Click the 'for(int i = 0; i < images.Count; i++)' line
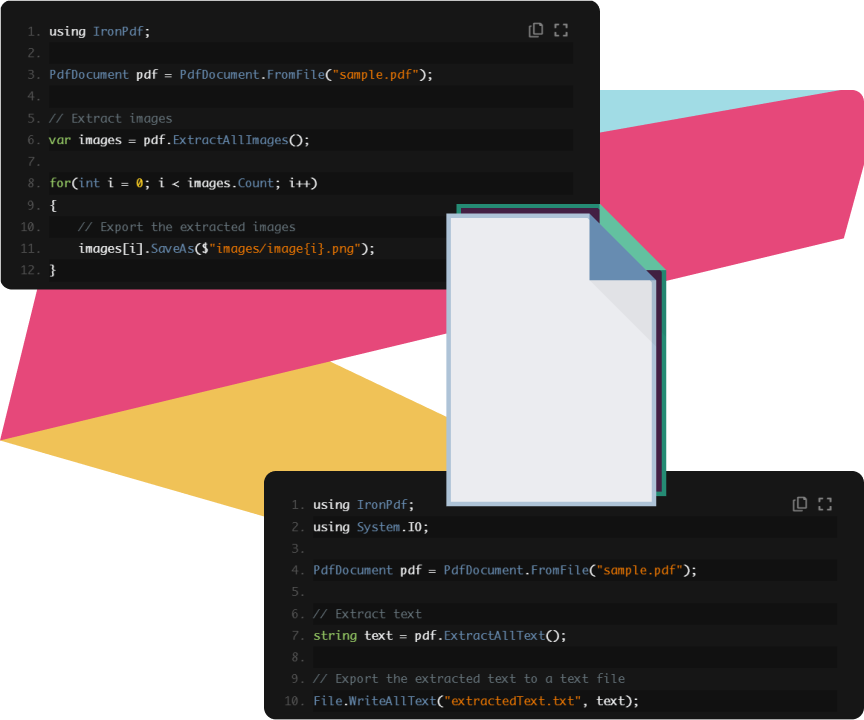The image size is (864, 720). tap(183, 183)
